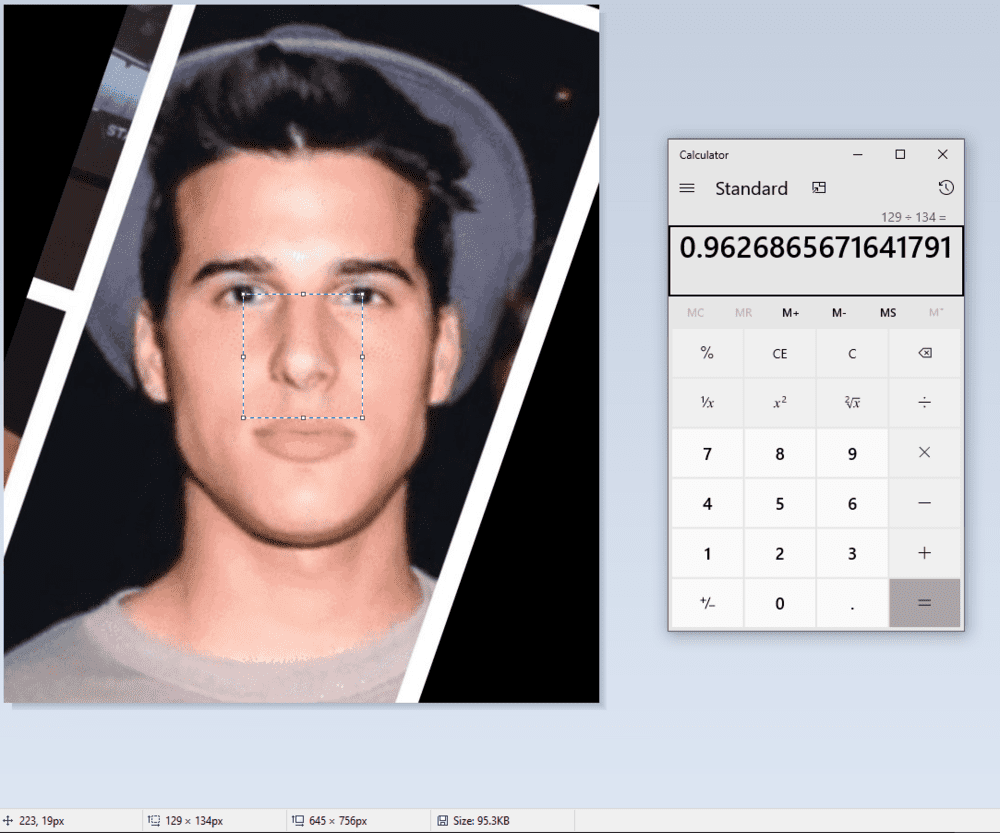The height and width of the screenshot is (833, 1000).
Task: Click the C clear key in Calculator
Action: (x=852, y=353)
